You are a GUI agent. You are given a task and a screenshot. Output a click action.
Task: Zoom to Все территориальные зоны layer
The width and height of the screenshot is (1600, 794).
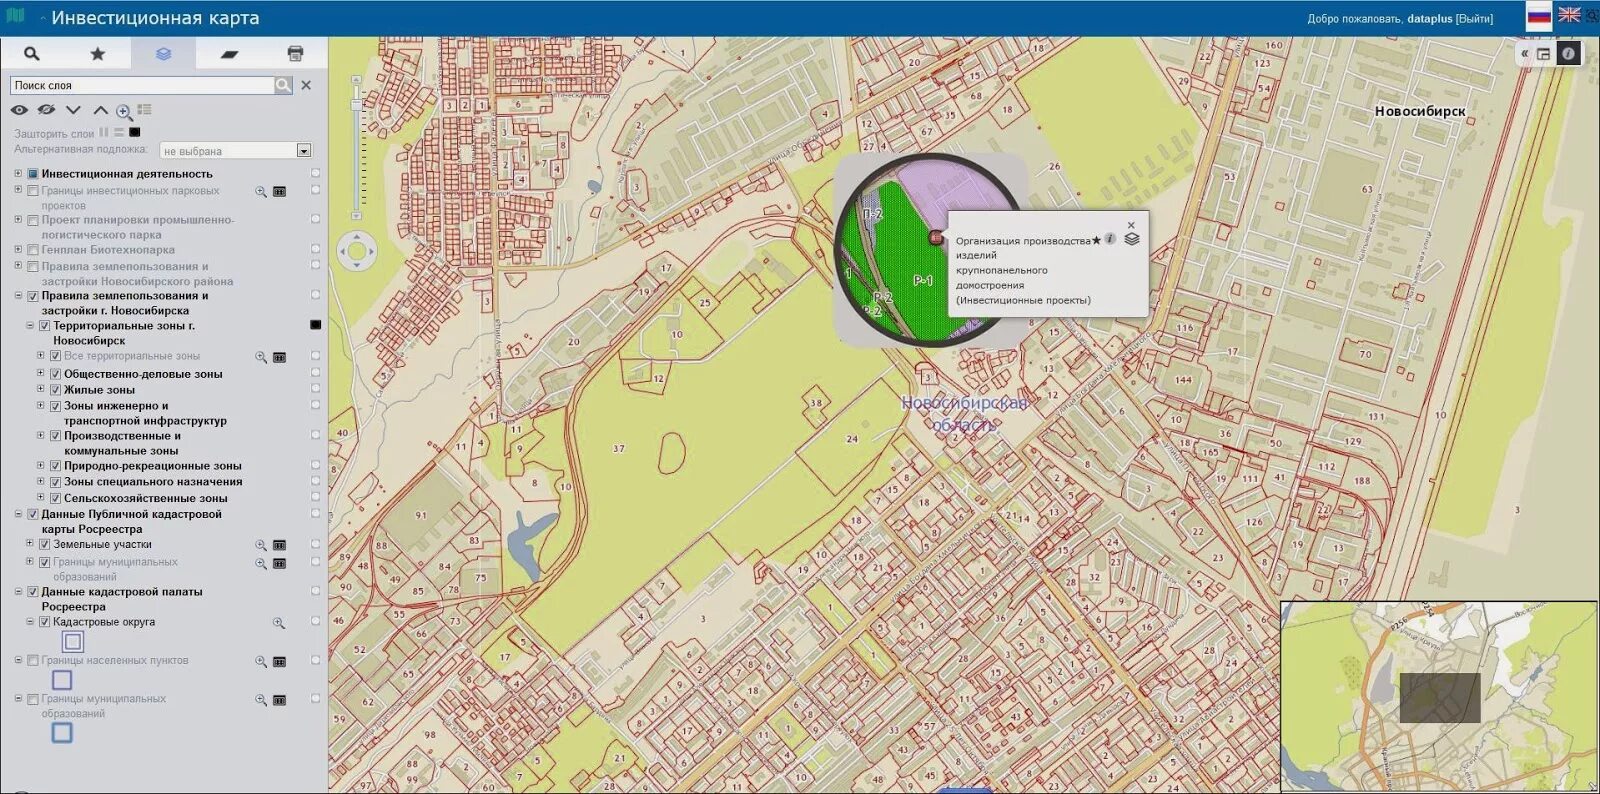pos(261,357)
